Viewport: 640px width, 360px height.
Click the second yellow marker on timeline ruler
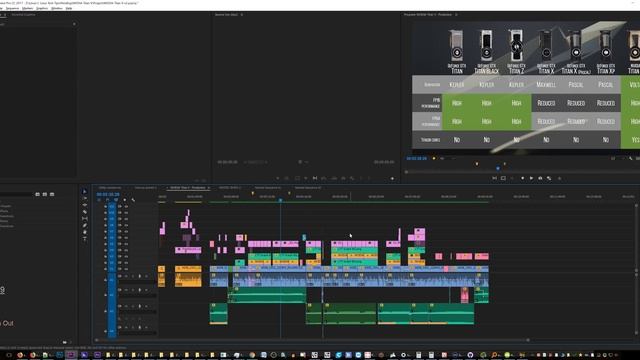tap(289, 193)
